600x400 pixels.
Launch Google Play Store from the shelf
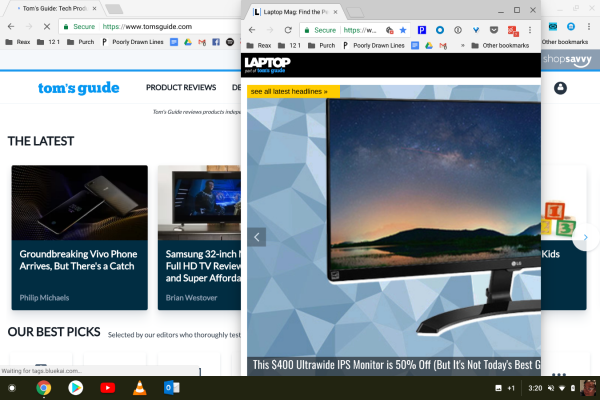click(76, 388)
